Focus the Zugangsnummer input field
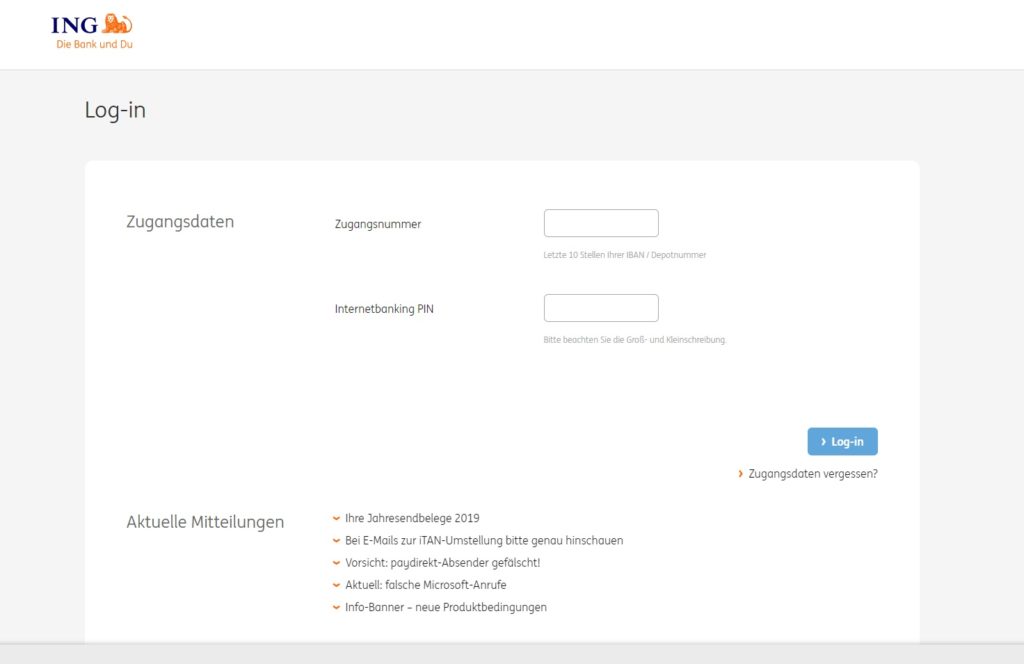This screenshot has width=1024, height=664. coord(601,223)
